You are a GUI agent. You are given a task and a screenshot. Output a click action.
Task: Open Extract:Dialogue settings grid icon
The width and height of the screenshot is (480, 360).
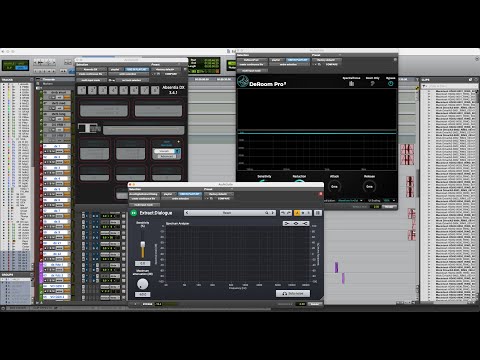pos(318,213)
